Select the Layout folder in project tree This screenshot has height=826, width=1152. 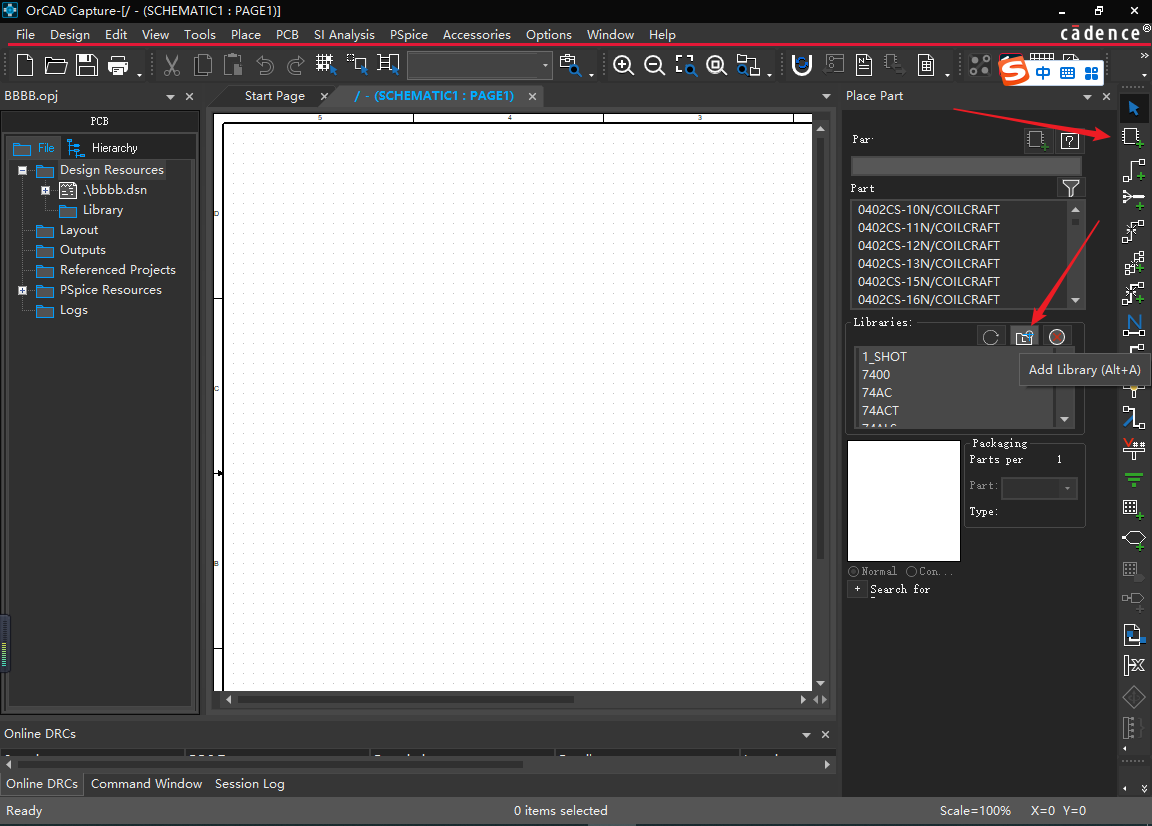[79, 230]
